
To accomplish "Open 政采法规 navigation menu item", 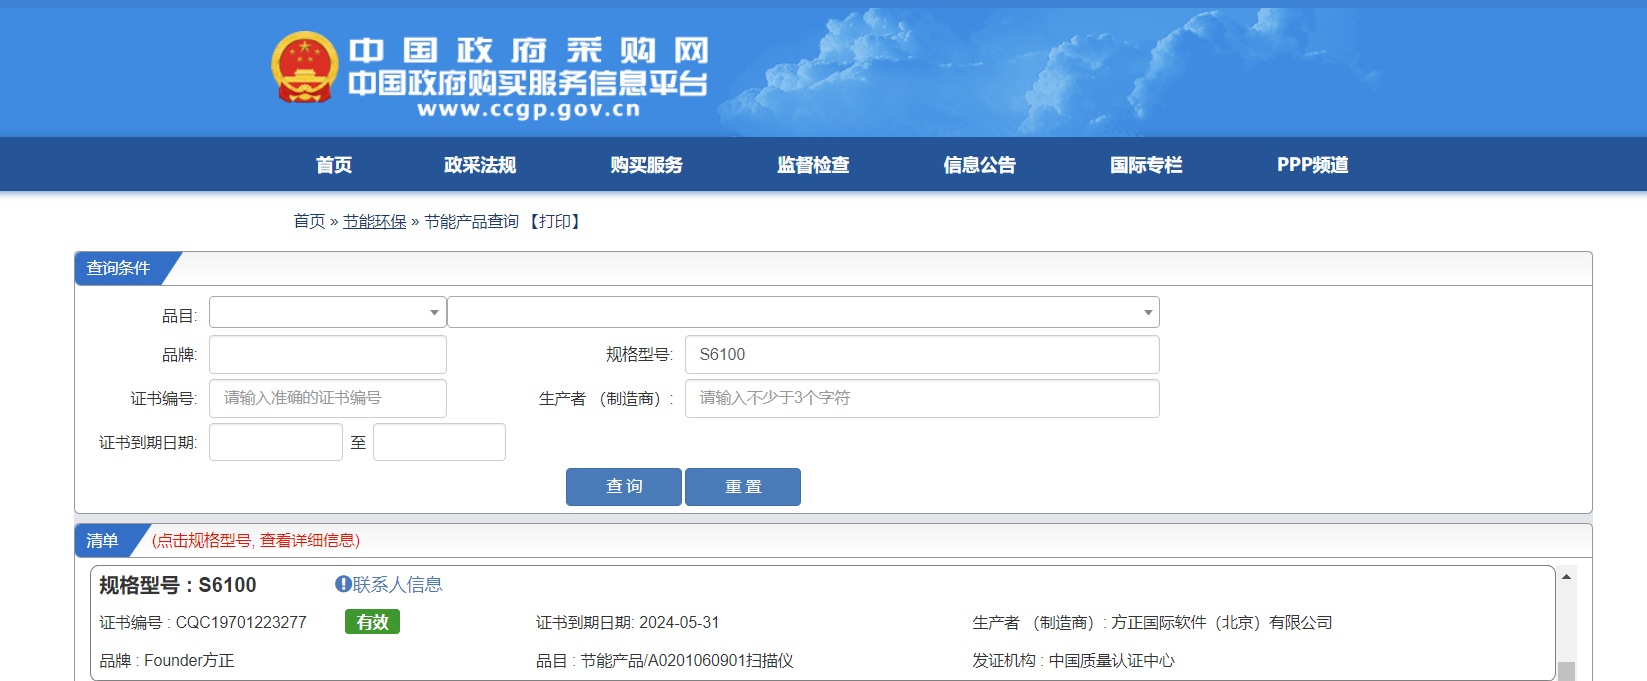I will (480, 165).
